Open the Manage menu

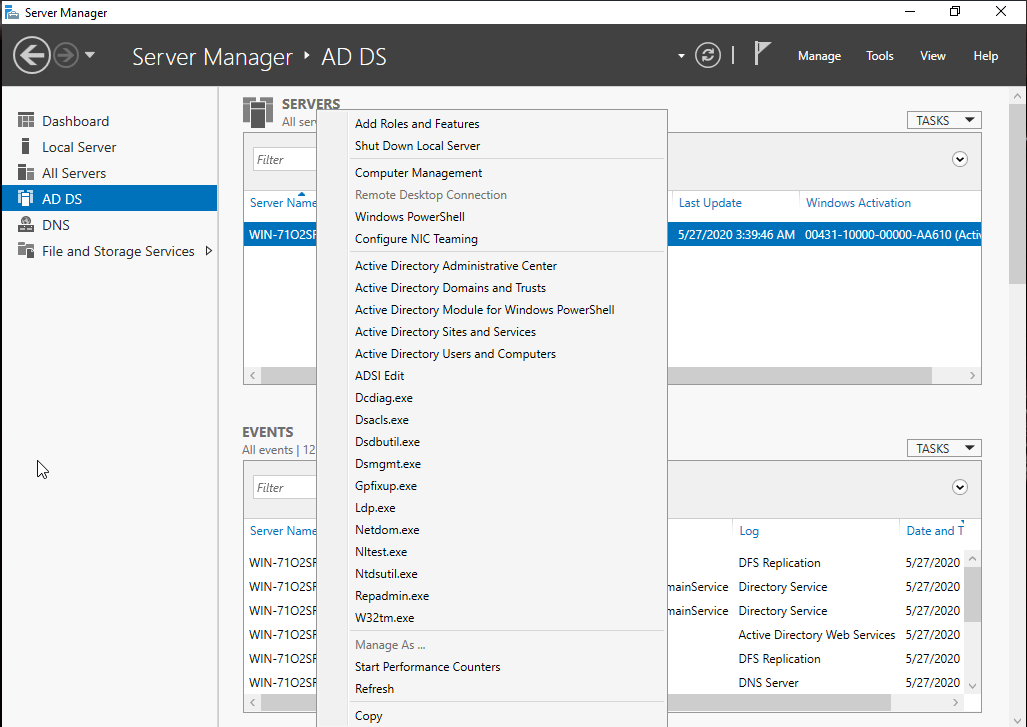pos(819,56)
